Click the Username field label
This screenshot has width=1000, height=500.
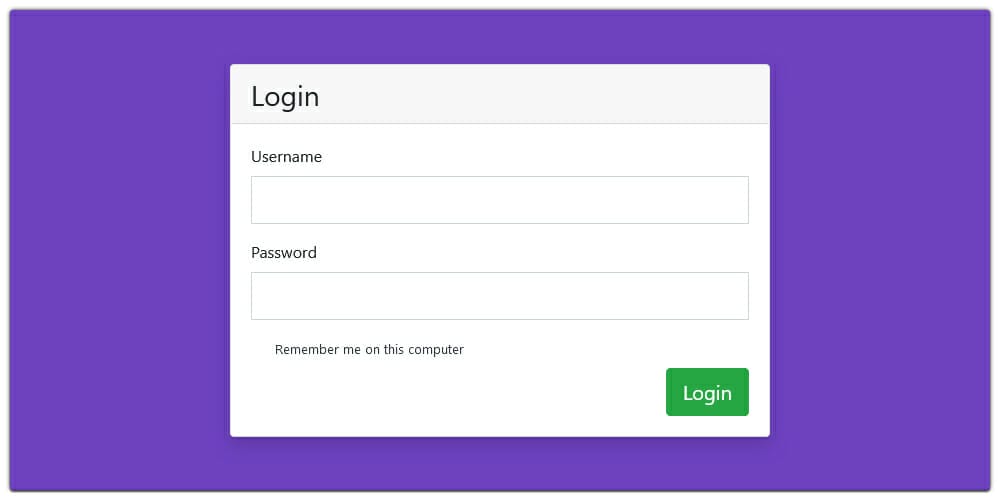(x=286, y=157)
